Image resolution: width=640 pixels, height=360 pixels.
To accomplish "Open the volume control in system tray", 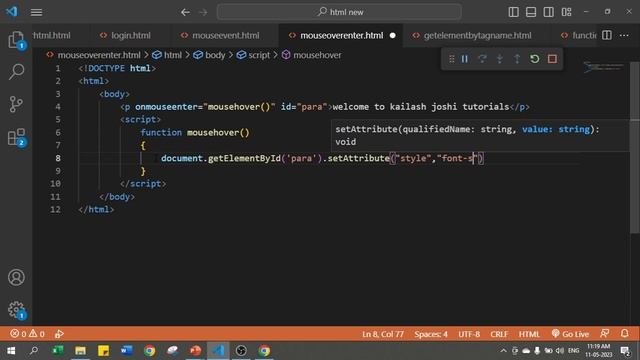I will coord(560,351).
